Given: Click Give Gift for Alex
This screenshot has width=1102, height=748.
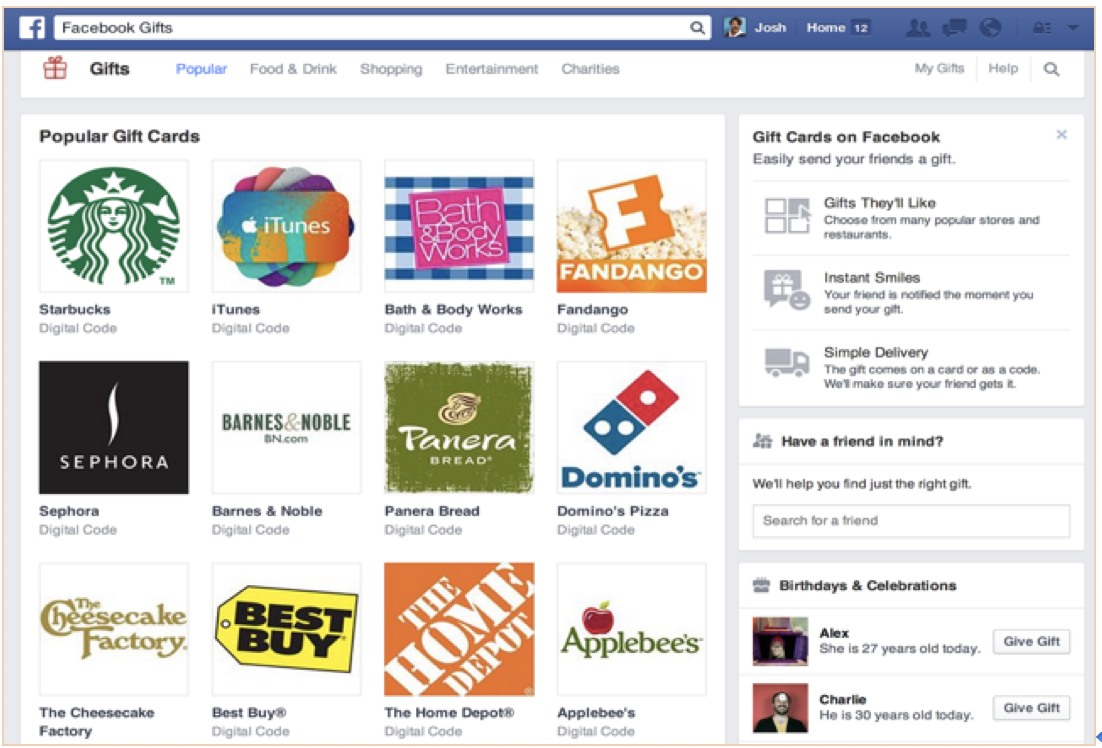Looking at the screenshot, I should pos(1031,641).
